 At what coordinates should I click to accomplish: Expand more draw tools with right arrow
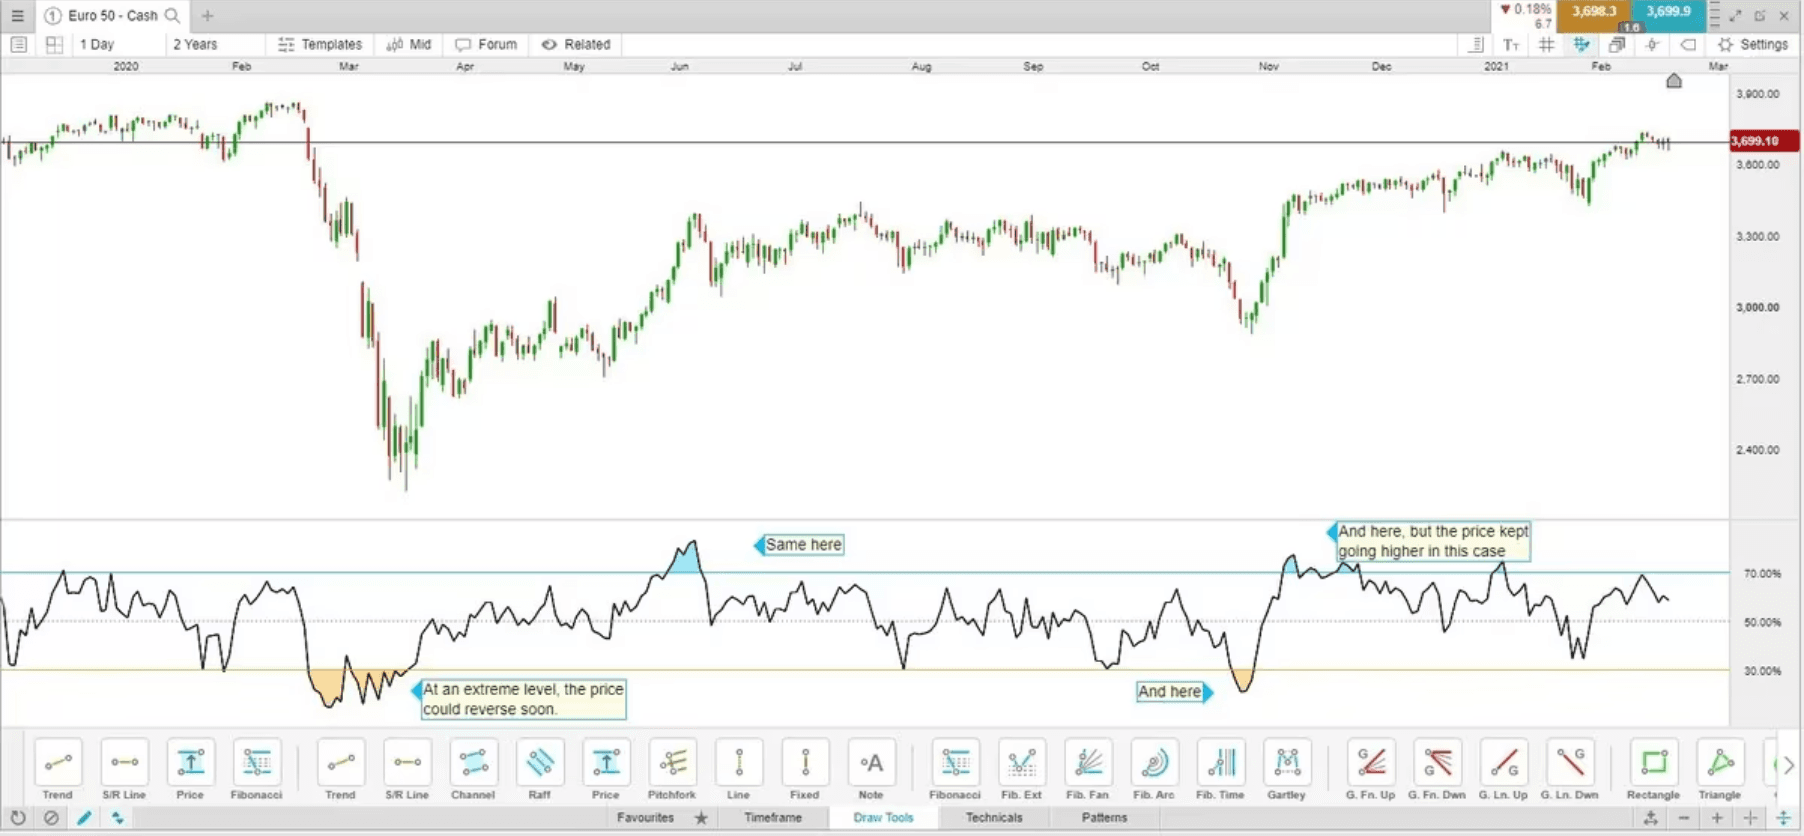coord(1788,765)
